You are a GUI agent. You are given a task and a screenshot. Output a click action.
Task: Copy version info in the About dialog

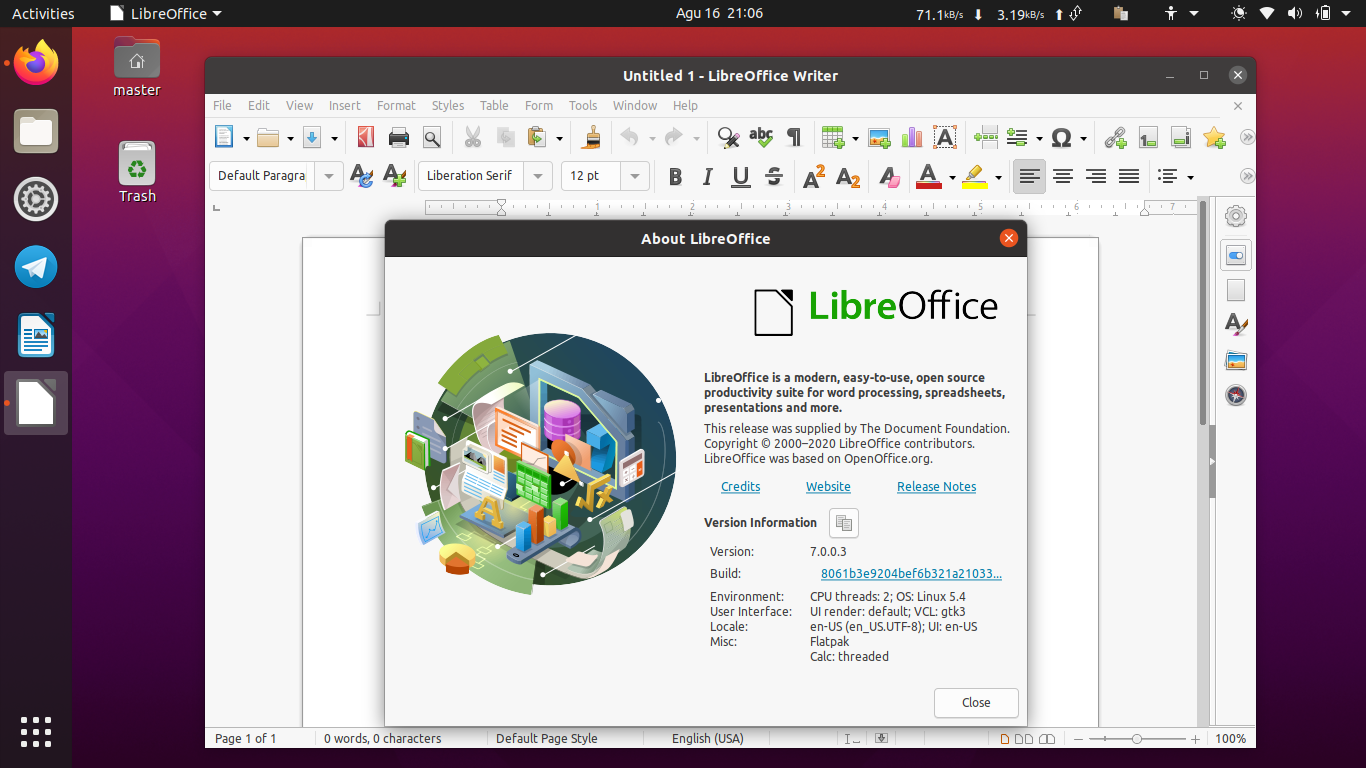pos(843,522)
